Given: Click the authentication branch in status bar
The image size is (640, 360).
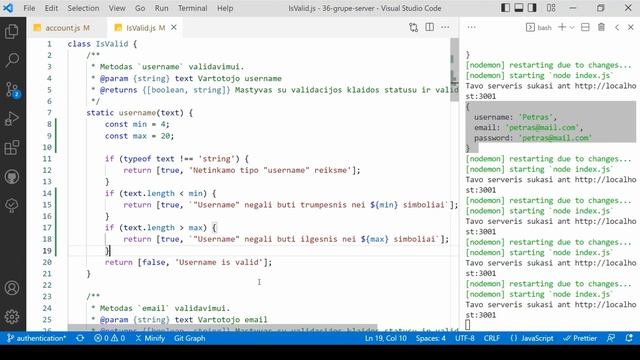Looking at the screenshot, I should pos(37,338).
